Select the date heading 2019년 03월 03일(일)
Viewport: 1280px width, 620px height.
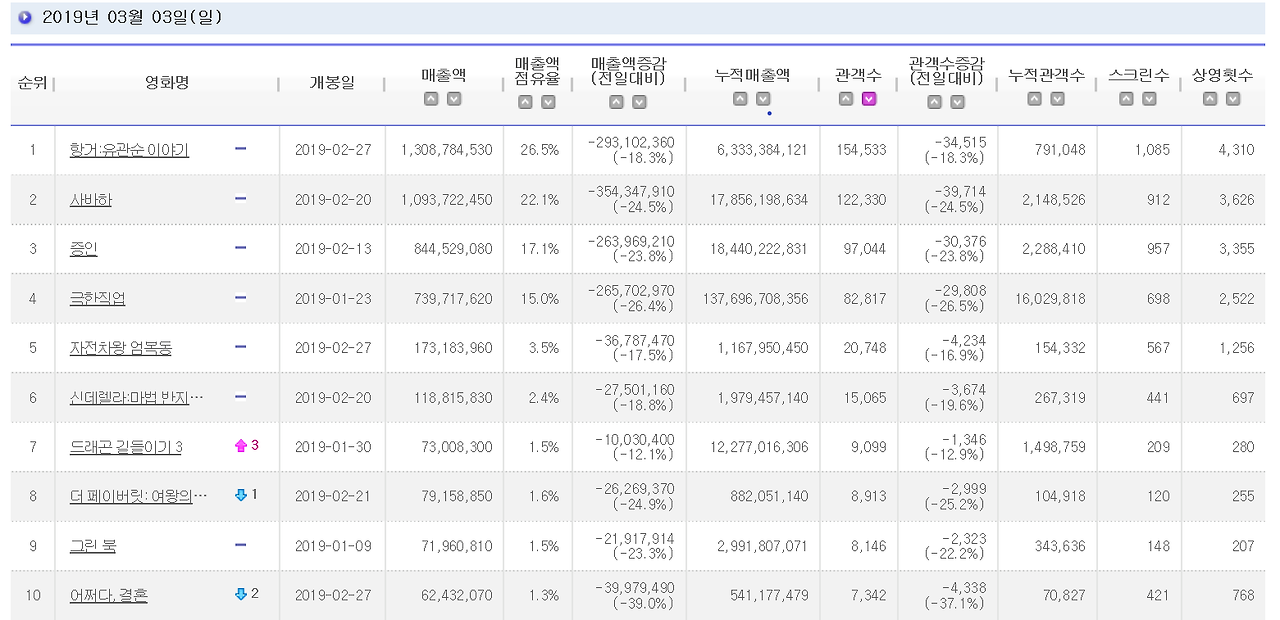point(132,17)
